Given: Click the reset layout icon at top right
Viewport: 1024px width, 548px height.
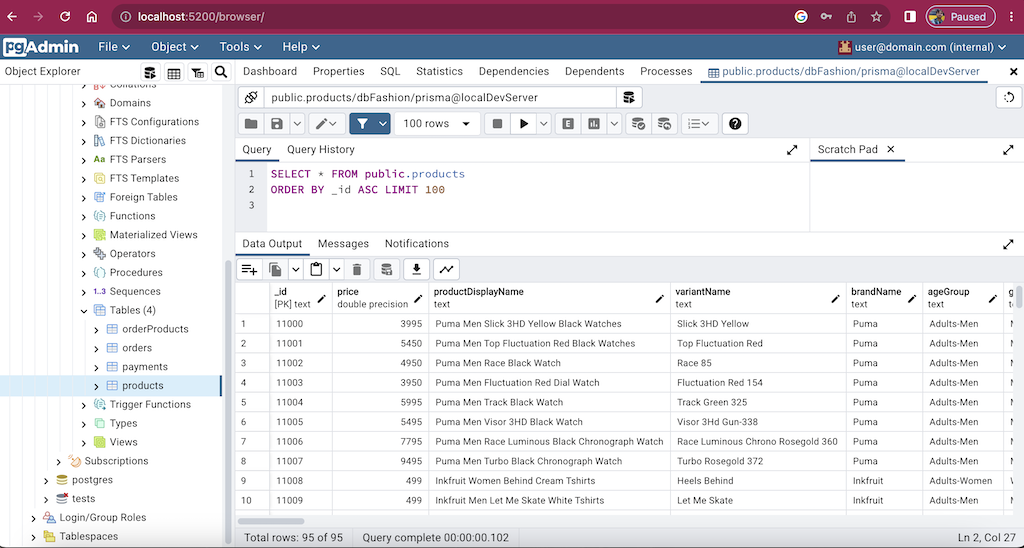Looking at the screenshot, I should click(1009, 97).
